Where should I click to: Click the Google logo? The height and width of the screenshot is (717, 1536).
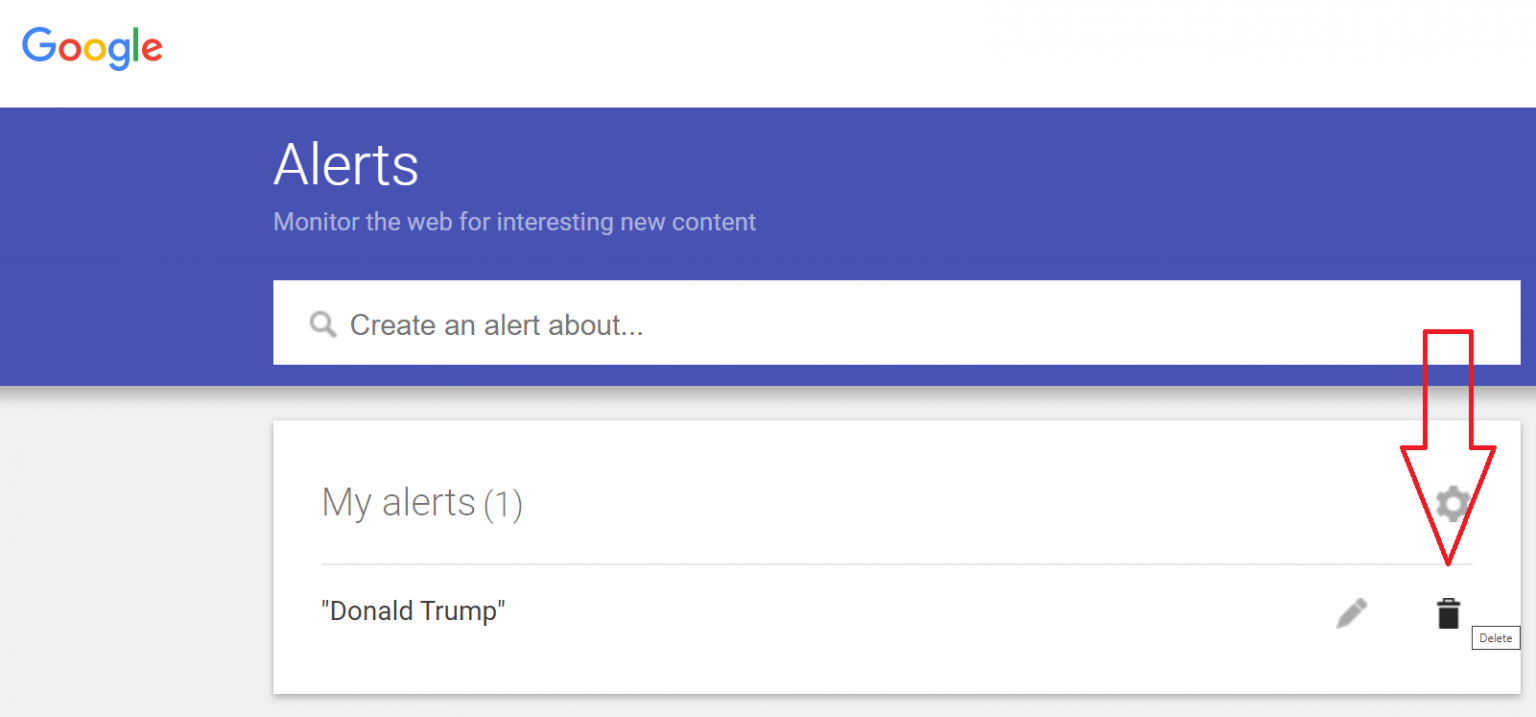[92, 46]
